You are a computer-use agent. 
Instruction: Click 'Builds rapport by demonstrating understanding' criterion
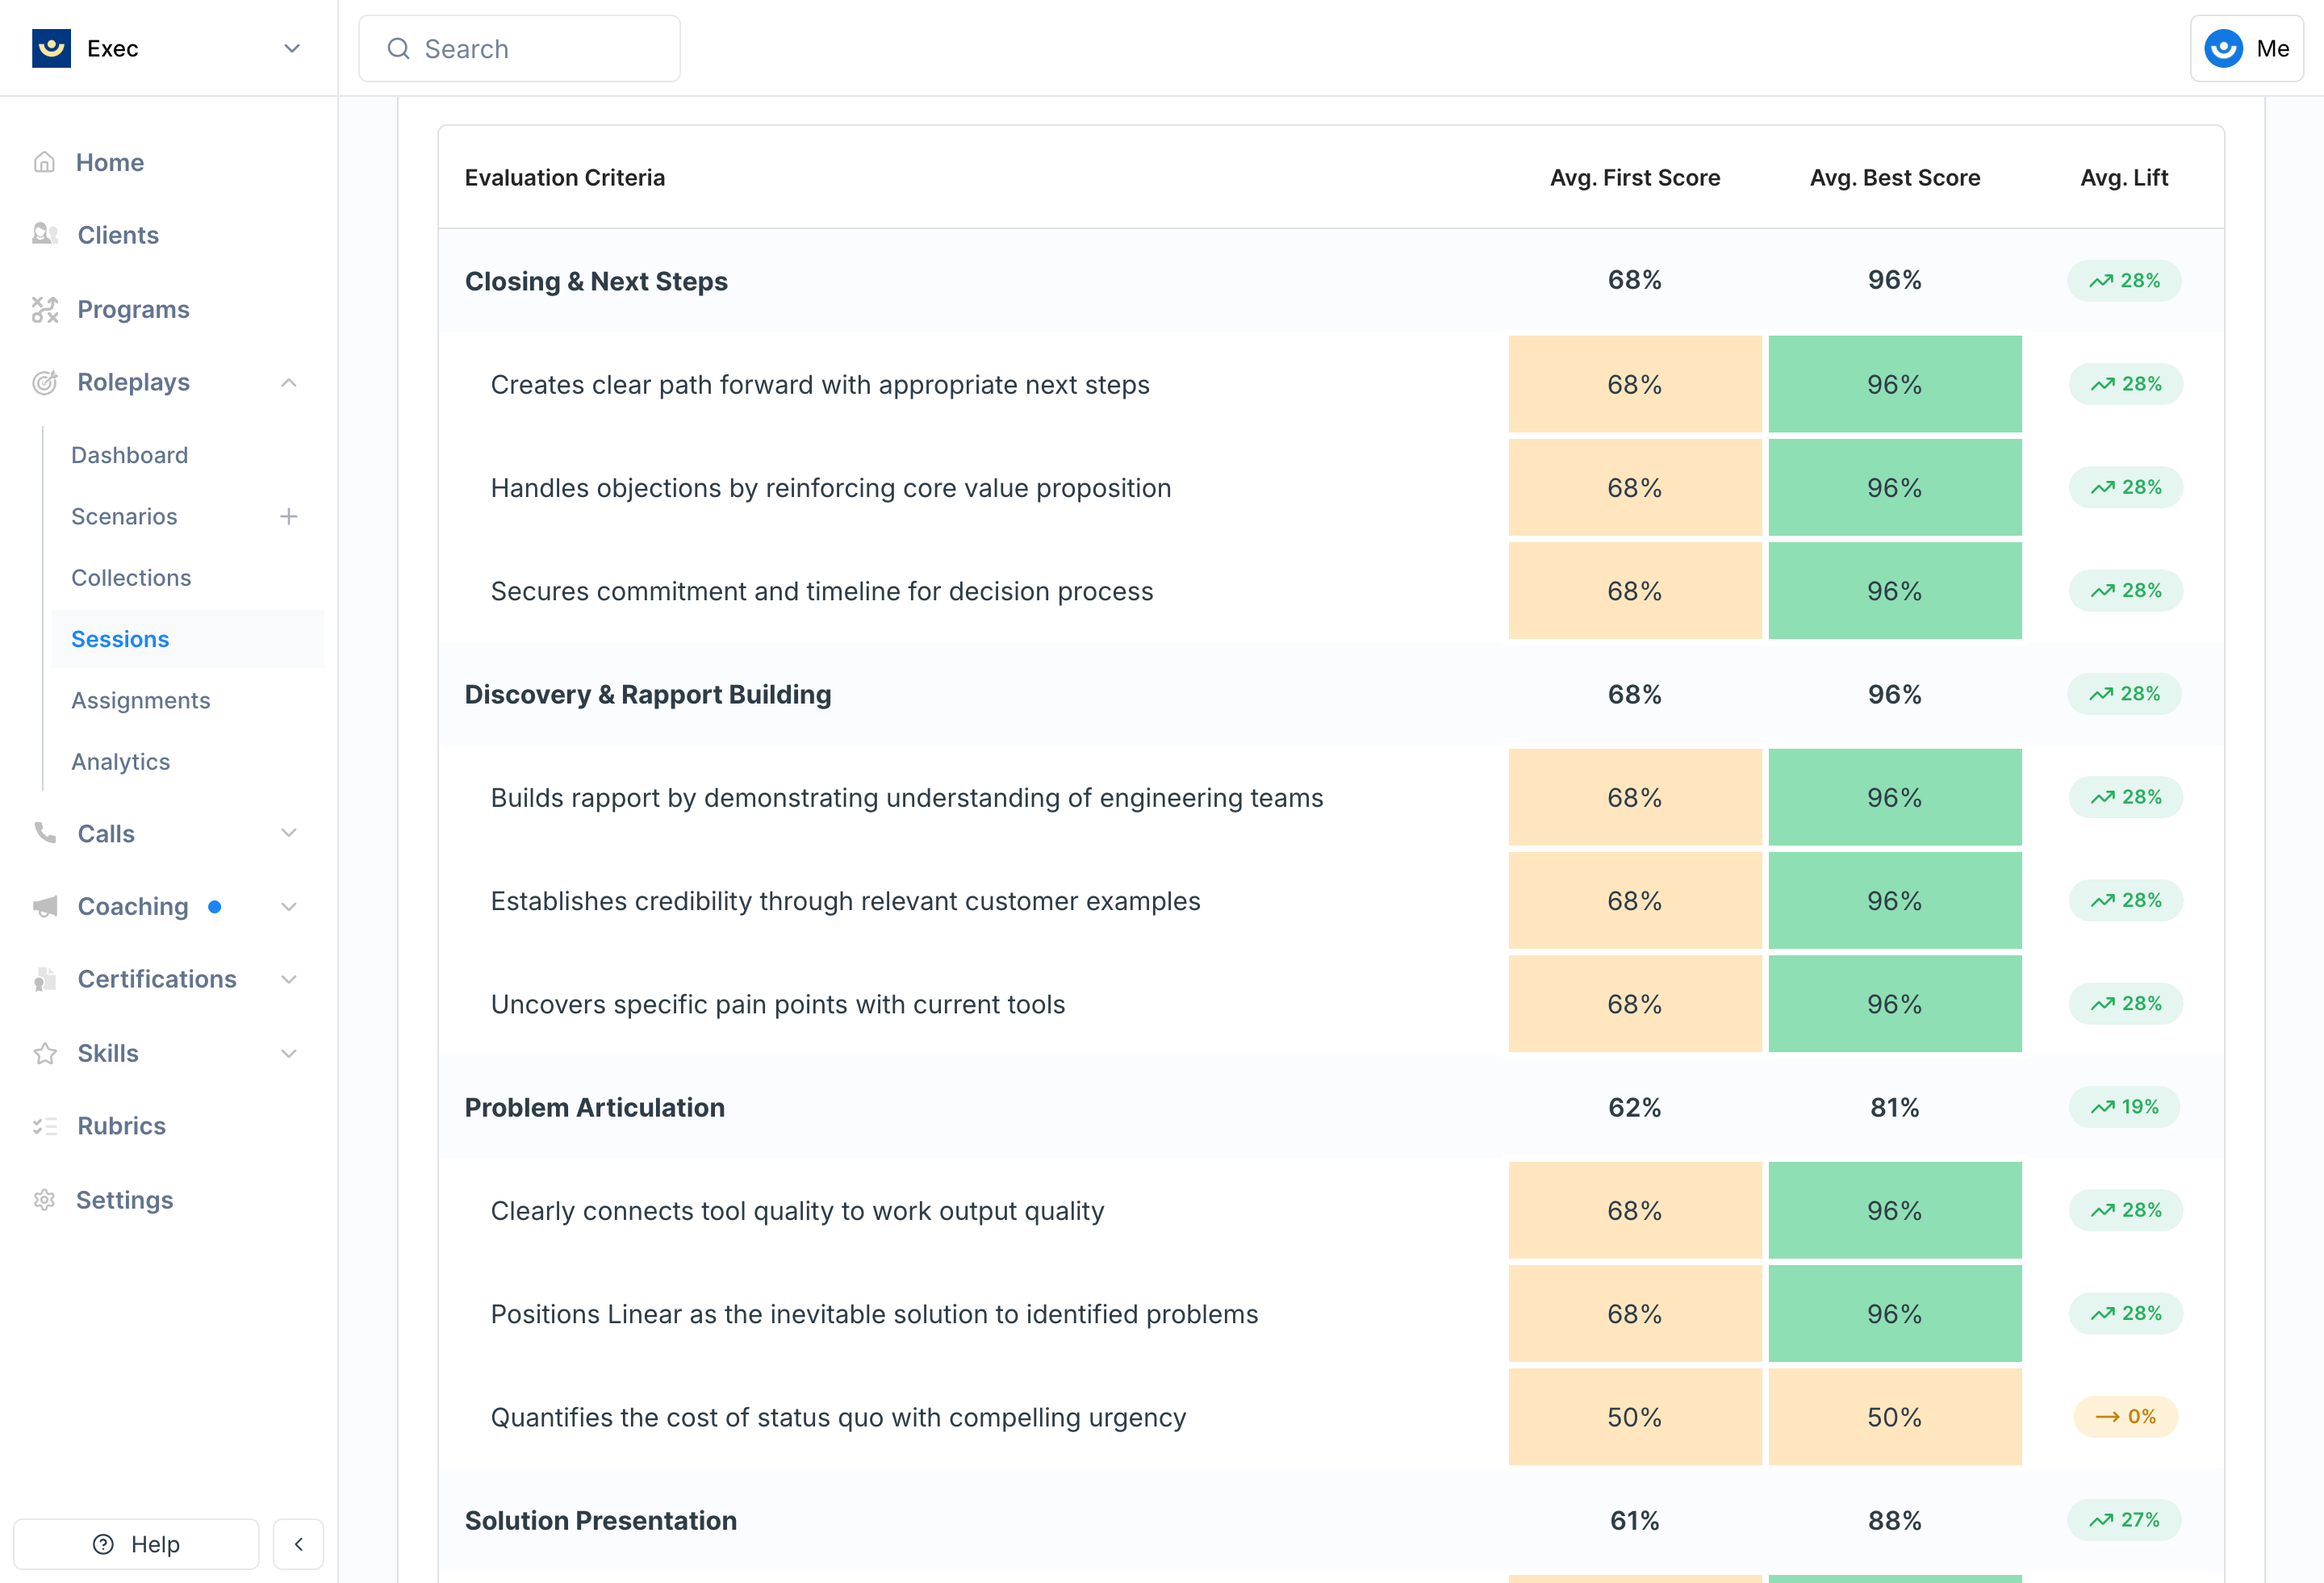[907, 797]
